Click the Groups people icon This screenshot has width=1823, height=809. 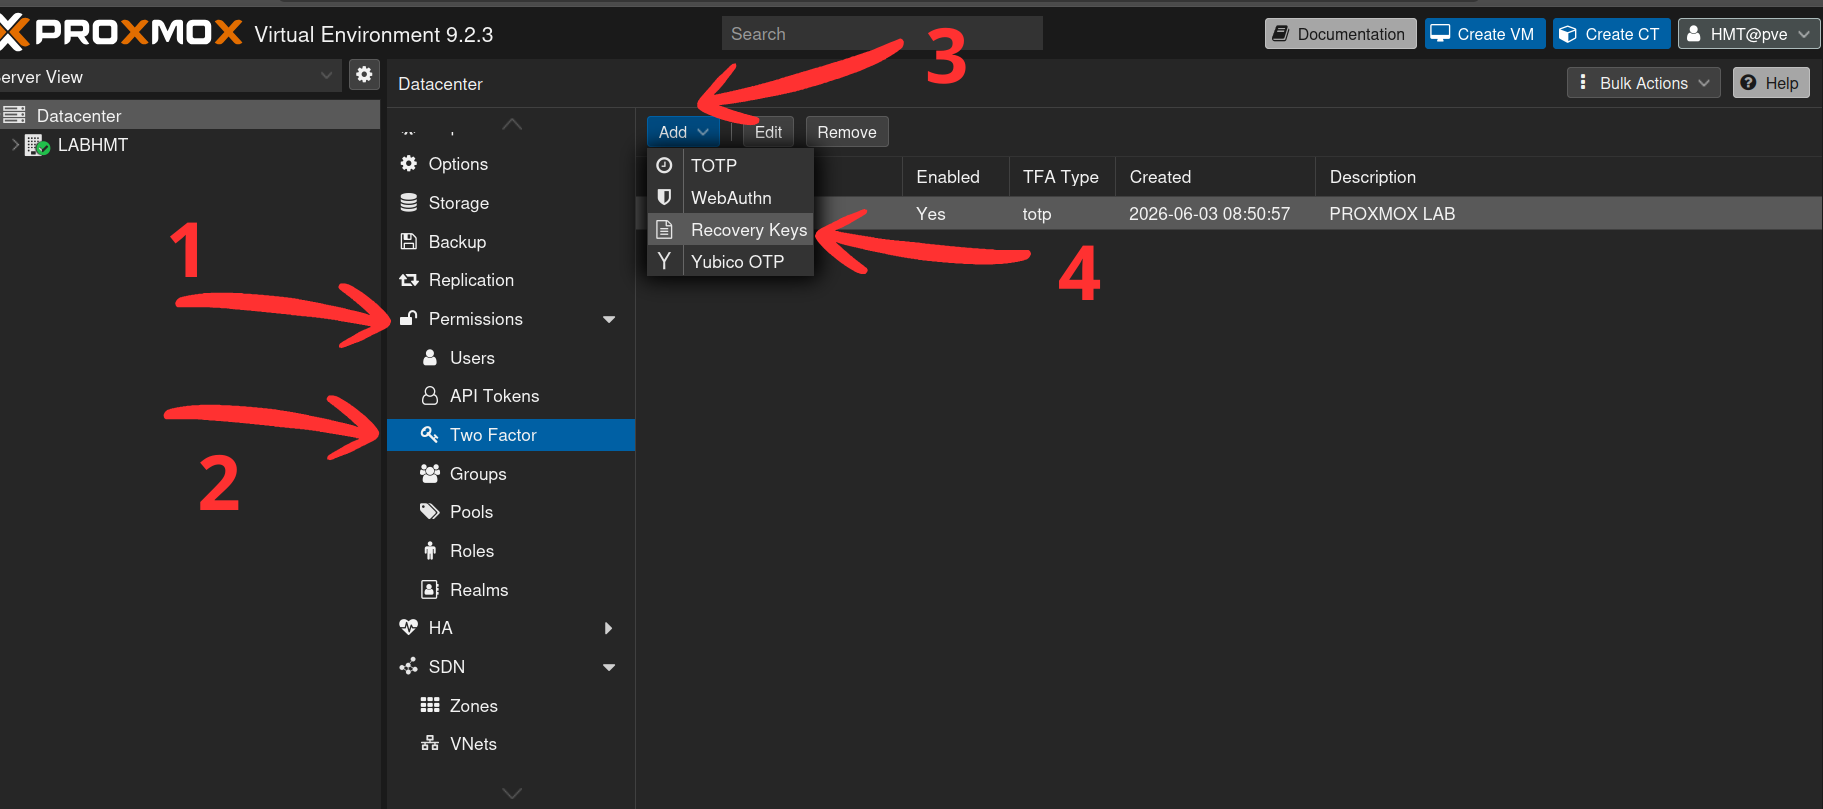[430, 473]
